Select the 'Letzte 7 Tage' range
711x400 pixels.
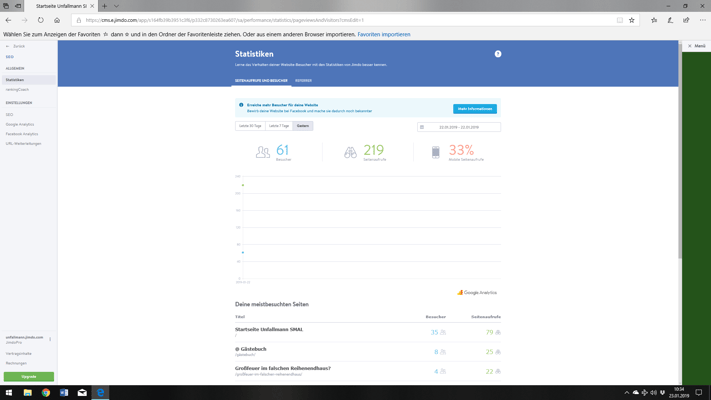[279, 126]
